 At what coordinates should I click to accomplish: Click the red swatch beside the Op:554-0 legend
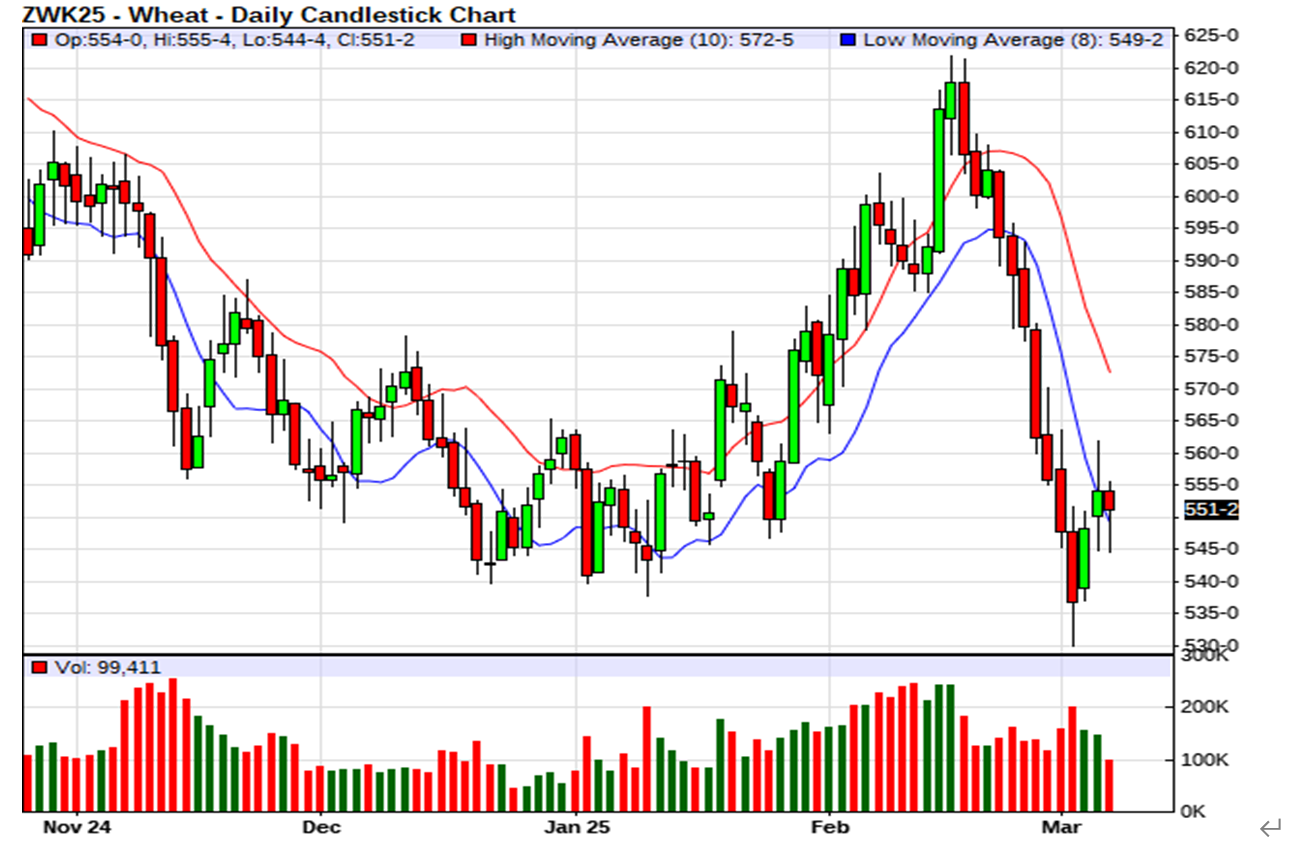(39, 40)
